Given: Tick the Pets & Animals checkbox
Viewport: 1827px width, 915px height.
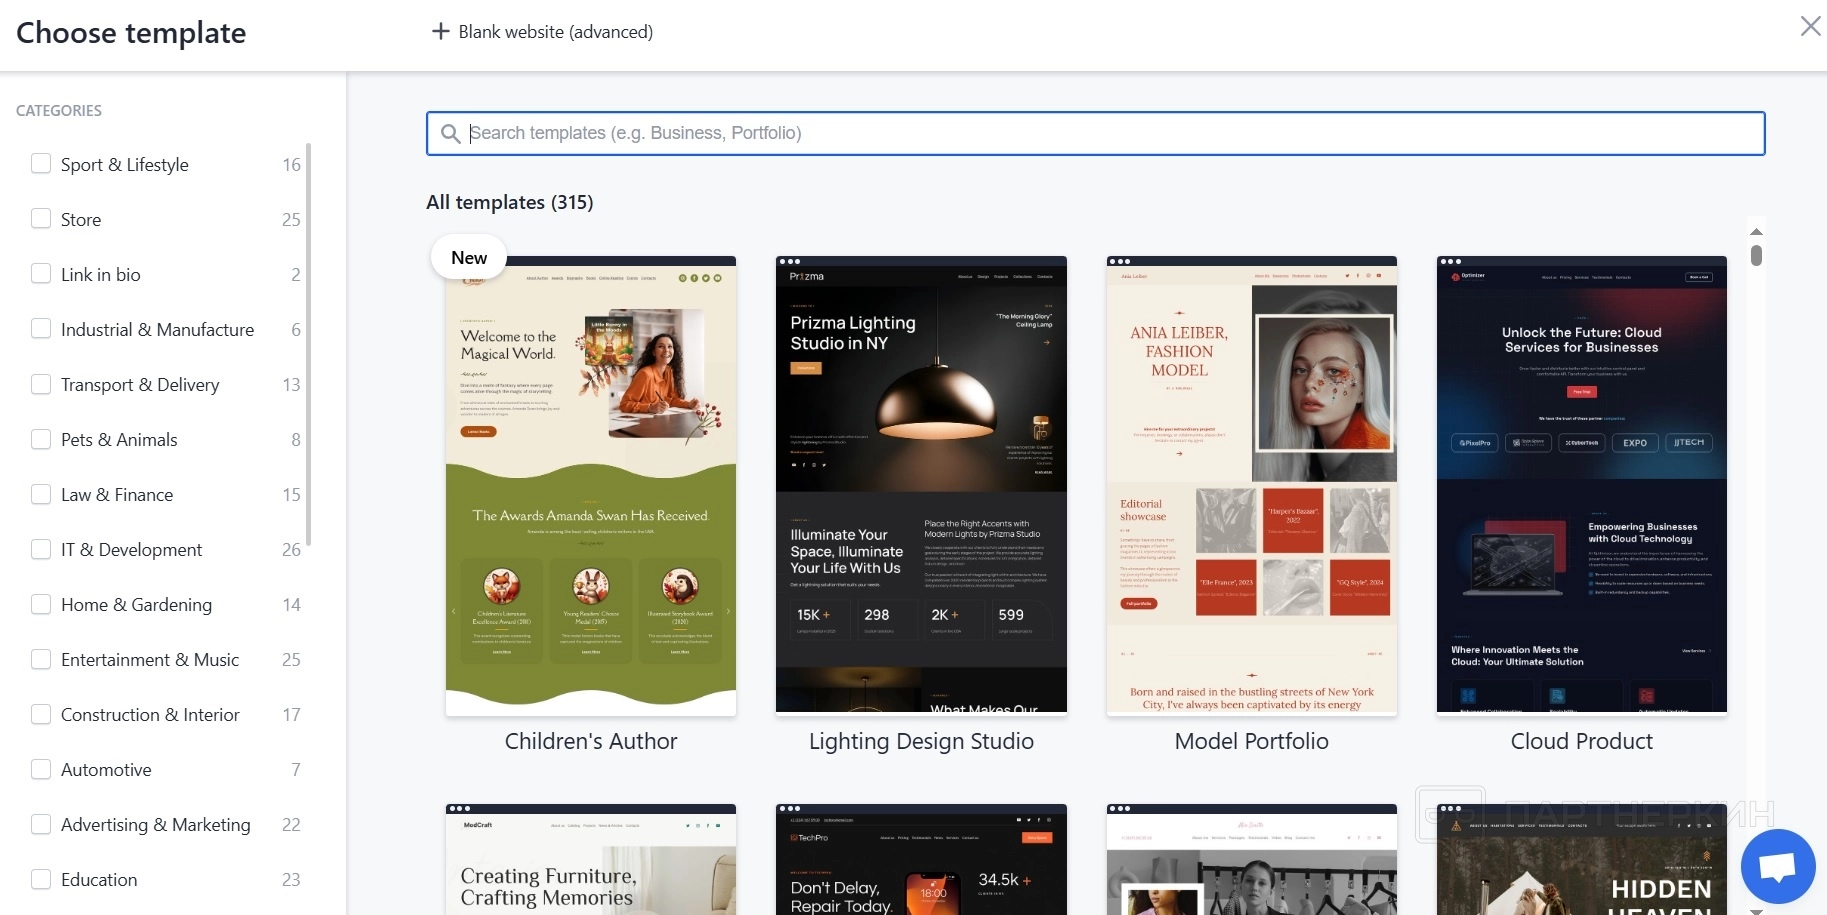Looking at the screenshot, I should tap(41, 438).
